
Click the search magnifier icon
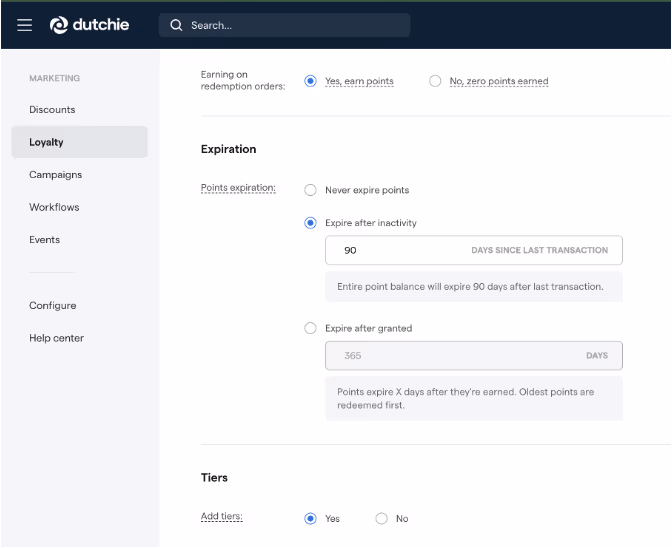176,25
